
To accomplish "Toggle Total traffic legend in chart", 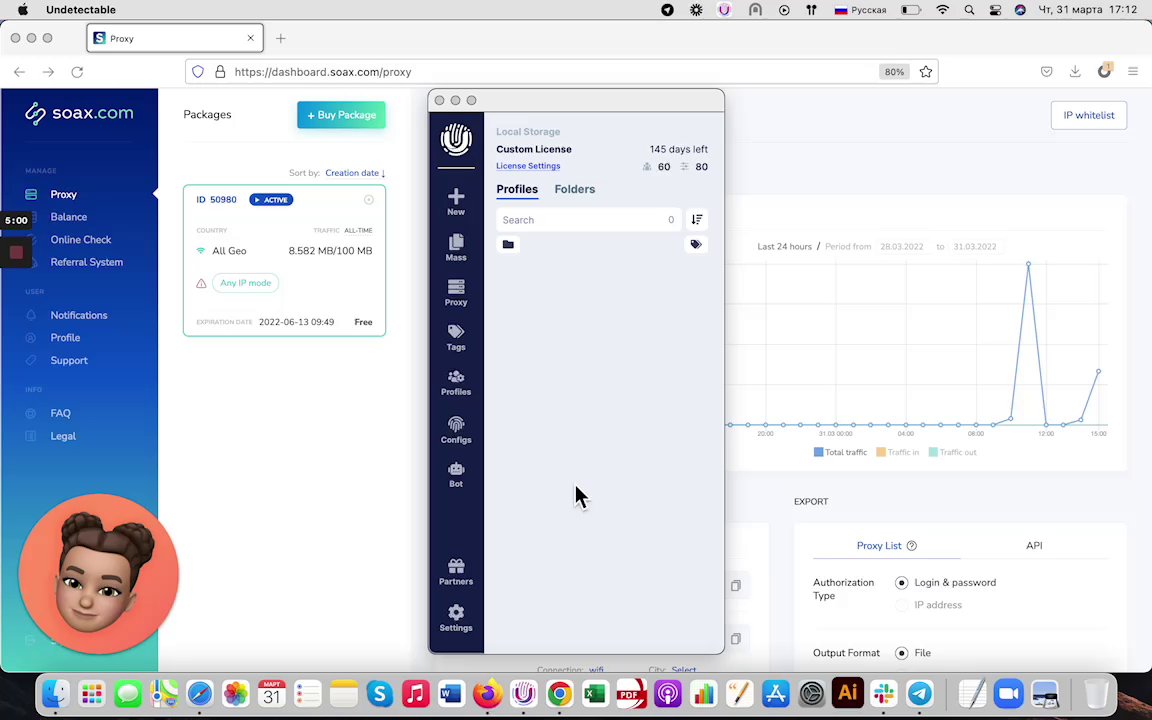I will tap(840, 453).
